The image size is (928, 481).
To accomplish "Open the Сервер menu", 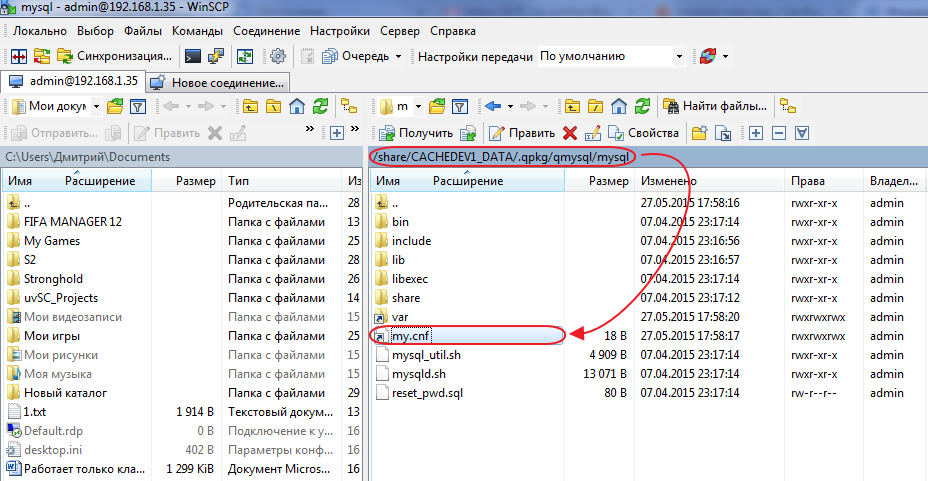I will tap(400, 31).
